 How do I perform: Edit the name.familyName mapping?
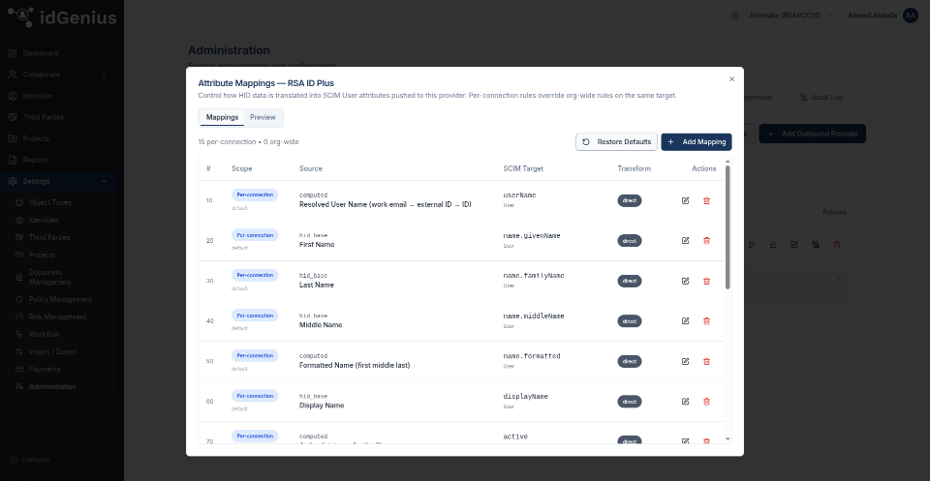(x=685, y=281)
